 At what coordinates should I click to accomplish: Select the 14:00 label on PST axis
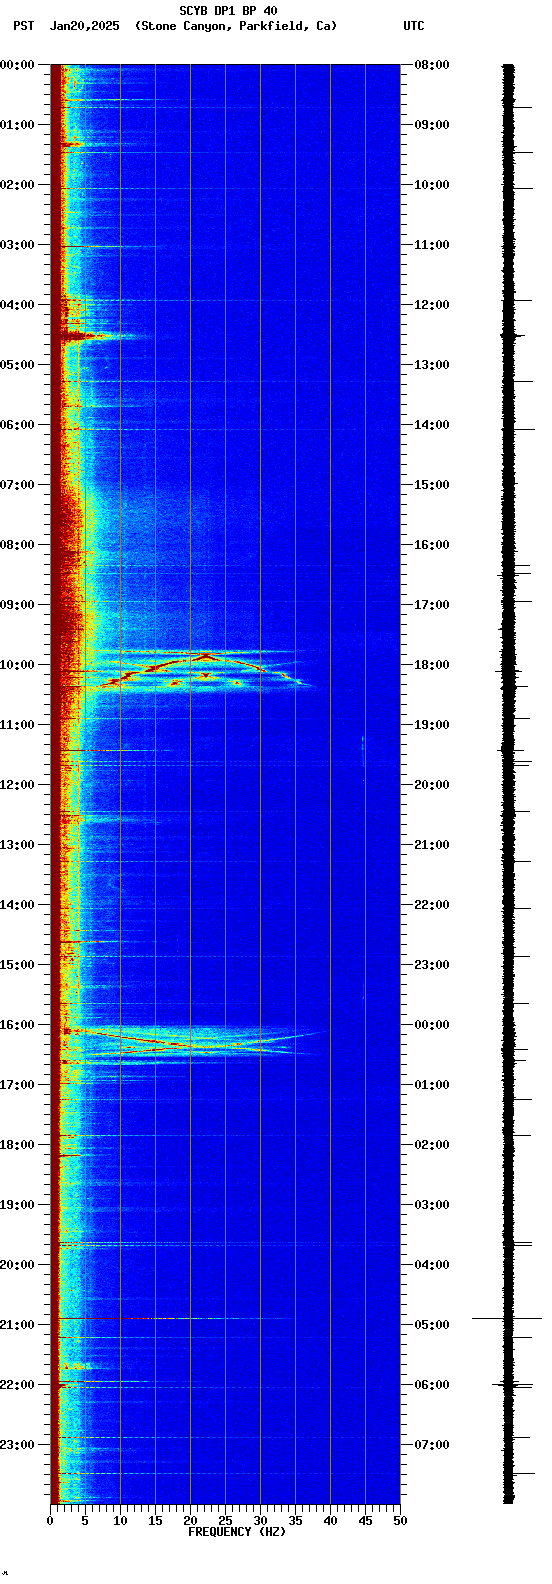(x=17, y=905)
